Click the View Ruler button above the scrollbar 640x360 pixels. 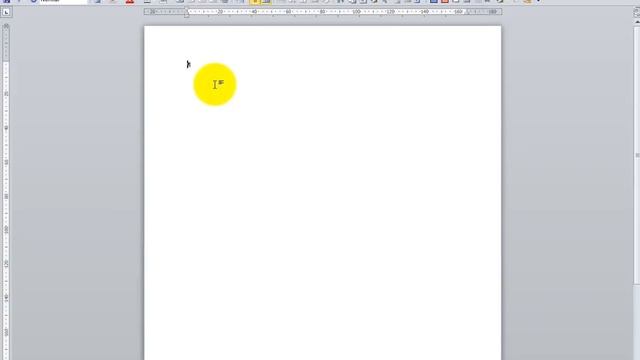point(636,12)
